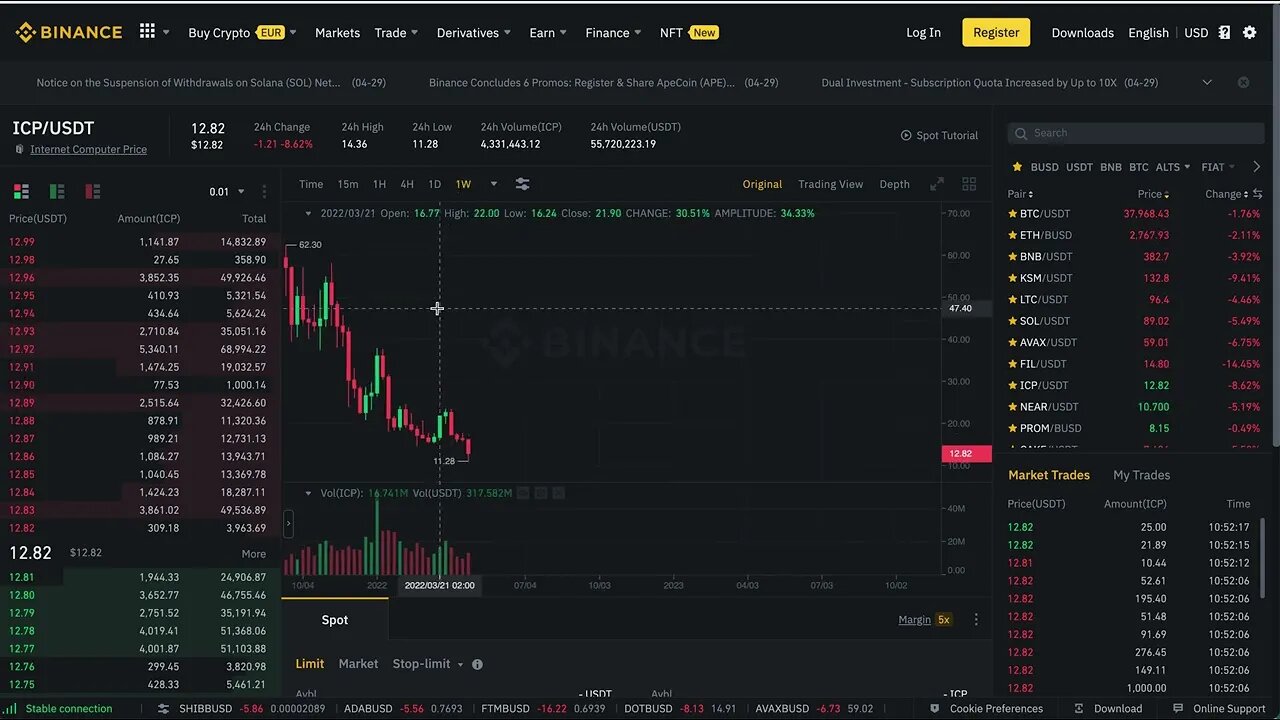Click the Margin 5x link
This screenshot has height=720, width=1280.
point(925,620)
